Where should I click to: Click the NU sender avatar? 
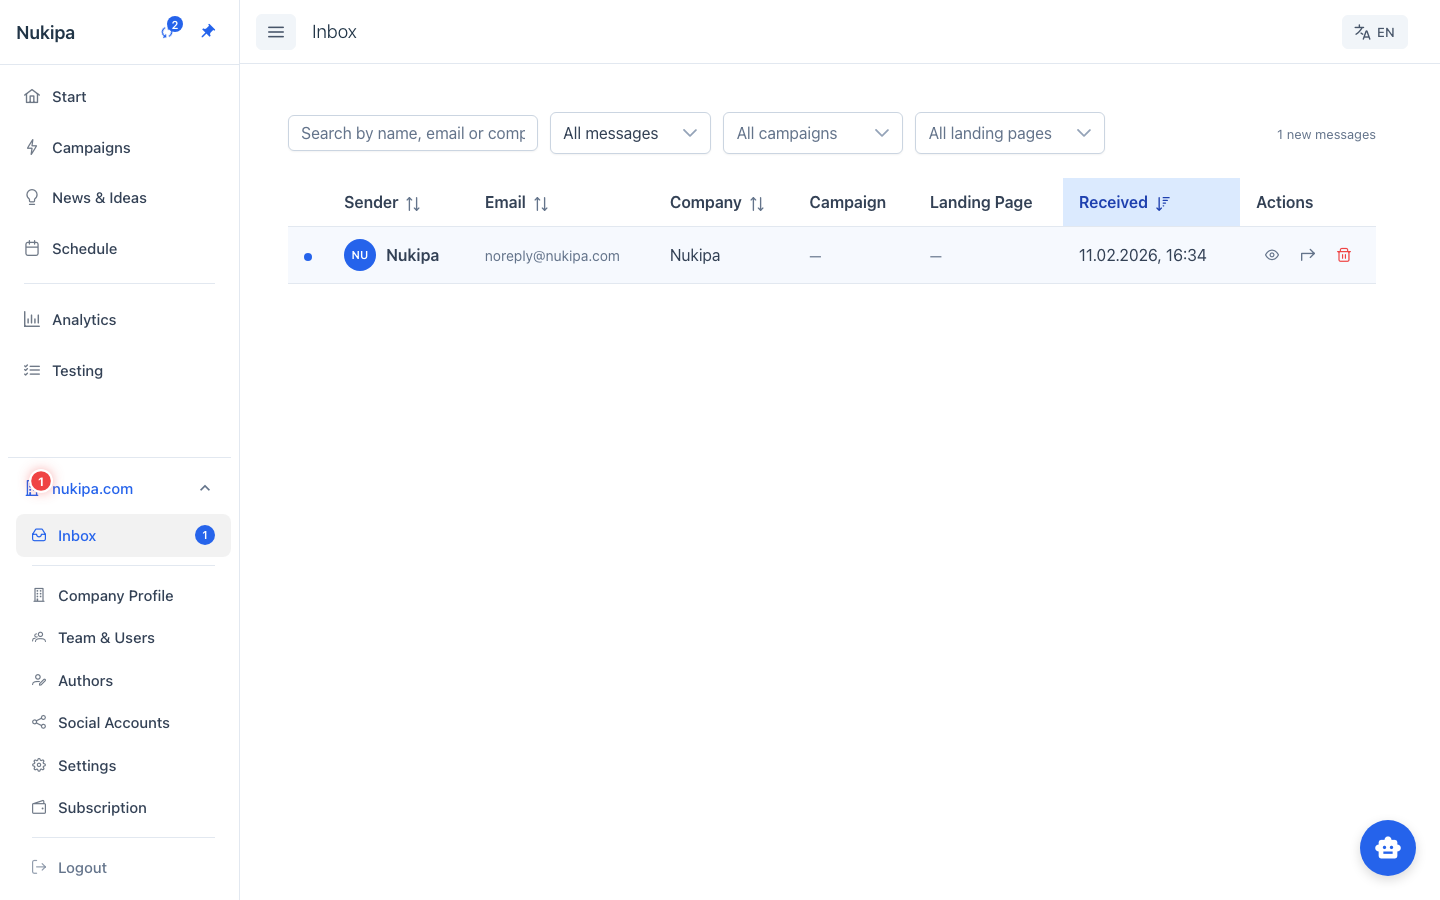pyautogui.click(x=360, y=255)
